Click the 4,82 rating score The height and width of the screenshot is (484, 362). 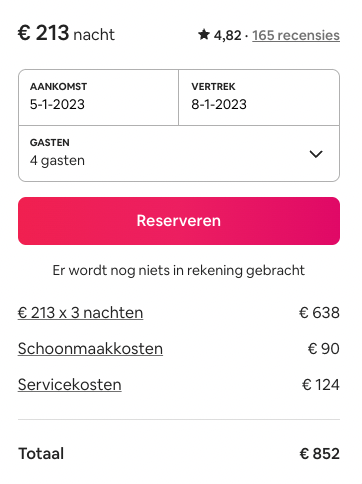pyautogui.click(x=227, y=35)
